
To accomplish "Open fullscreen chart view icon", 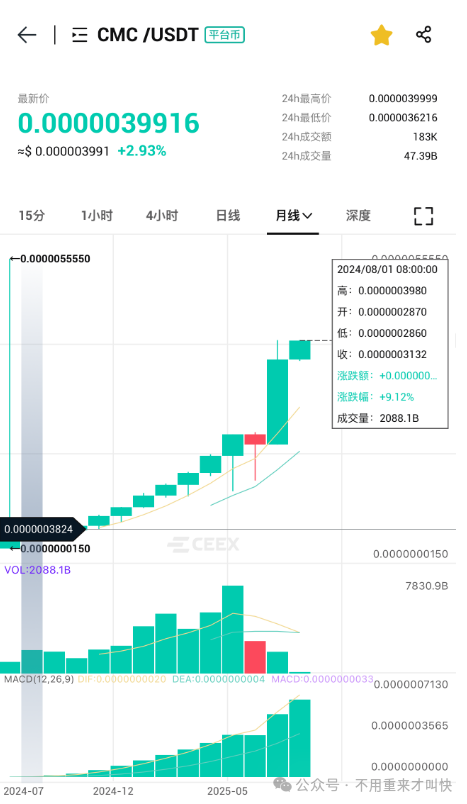I will pyautogui.click(x=423, y=216).
